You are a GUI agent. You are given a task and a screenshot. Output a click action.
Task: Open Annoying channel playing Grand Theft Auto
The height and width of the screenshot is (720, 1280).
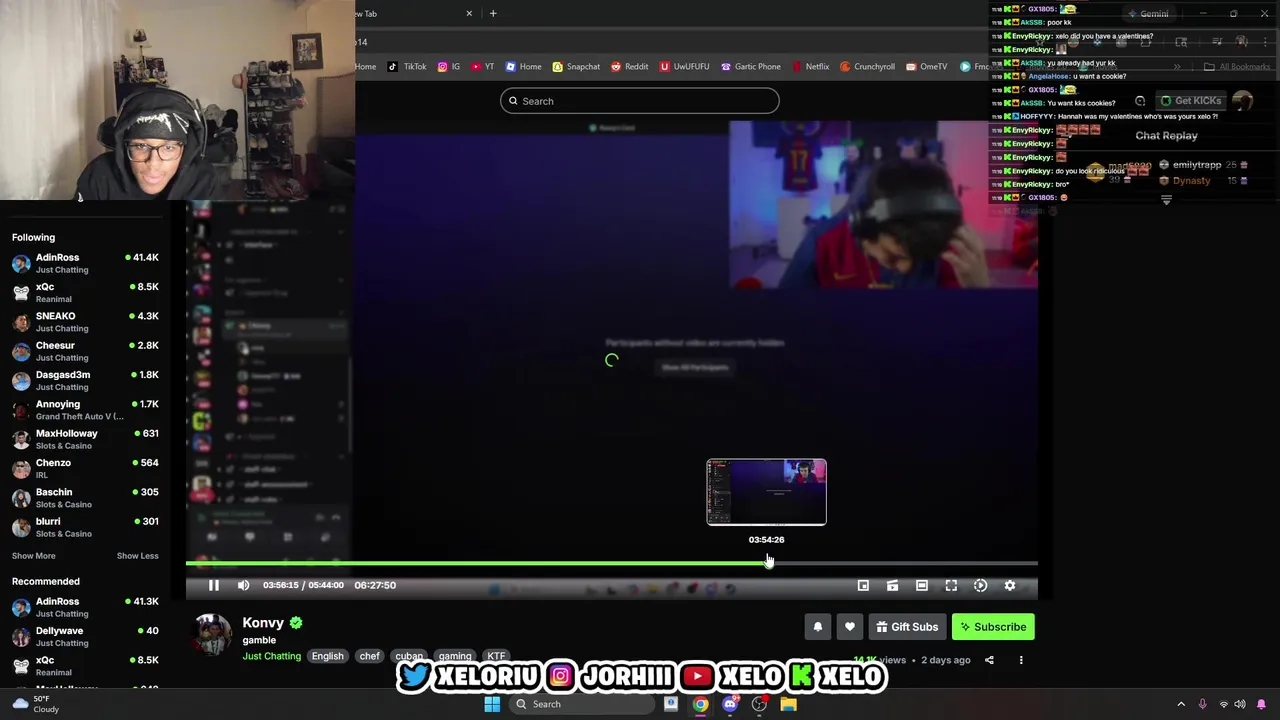tap(85, 410)
